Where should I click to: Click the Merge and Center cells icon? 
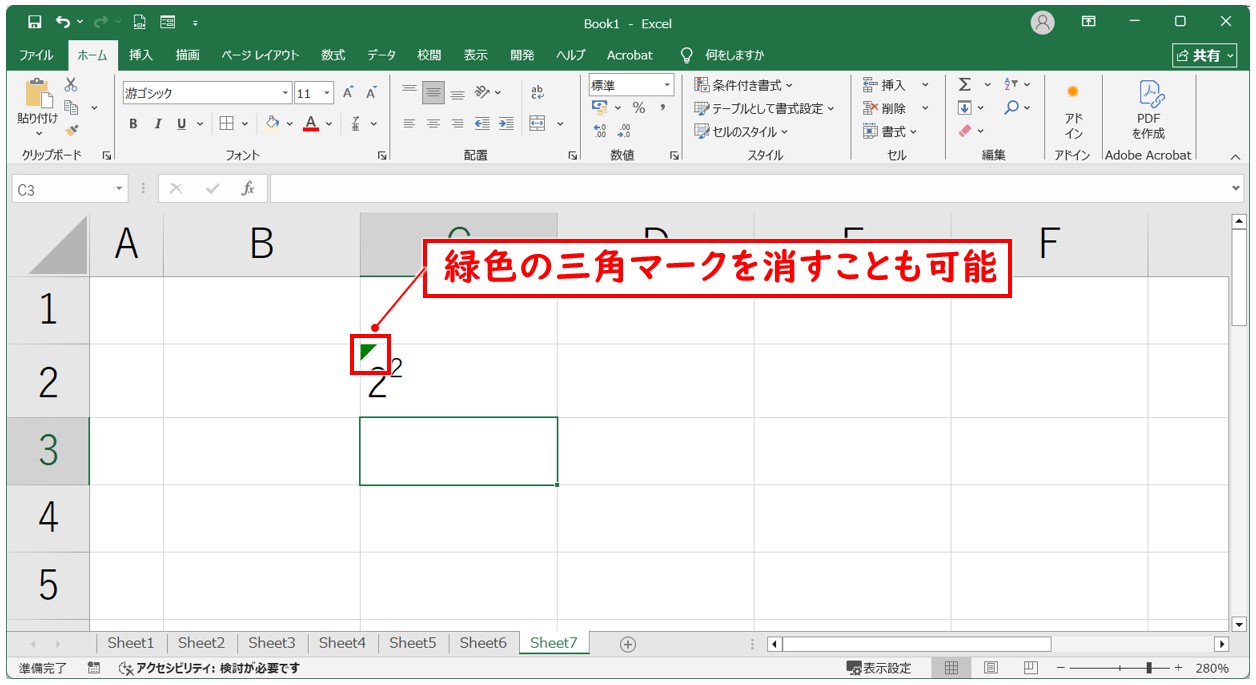pos(537,124)
